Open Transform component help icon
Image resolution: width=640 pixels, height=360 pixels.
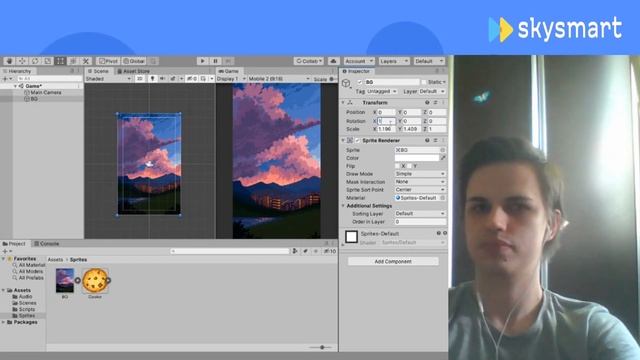[427, 102]
